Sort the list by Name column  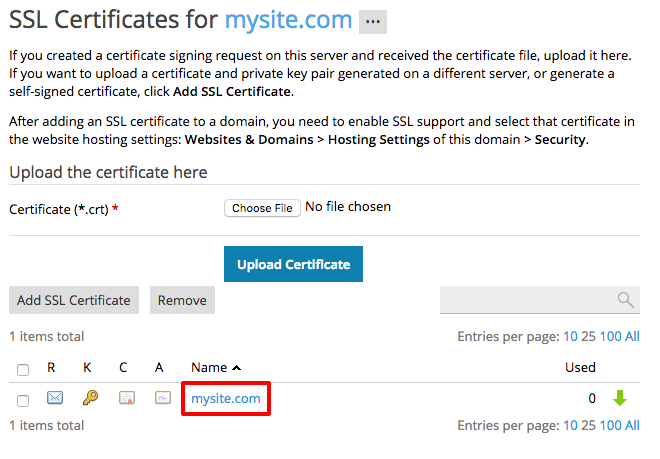click(209, 368)
